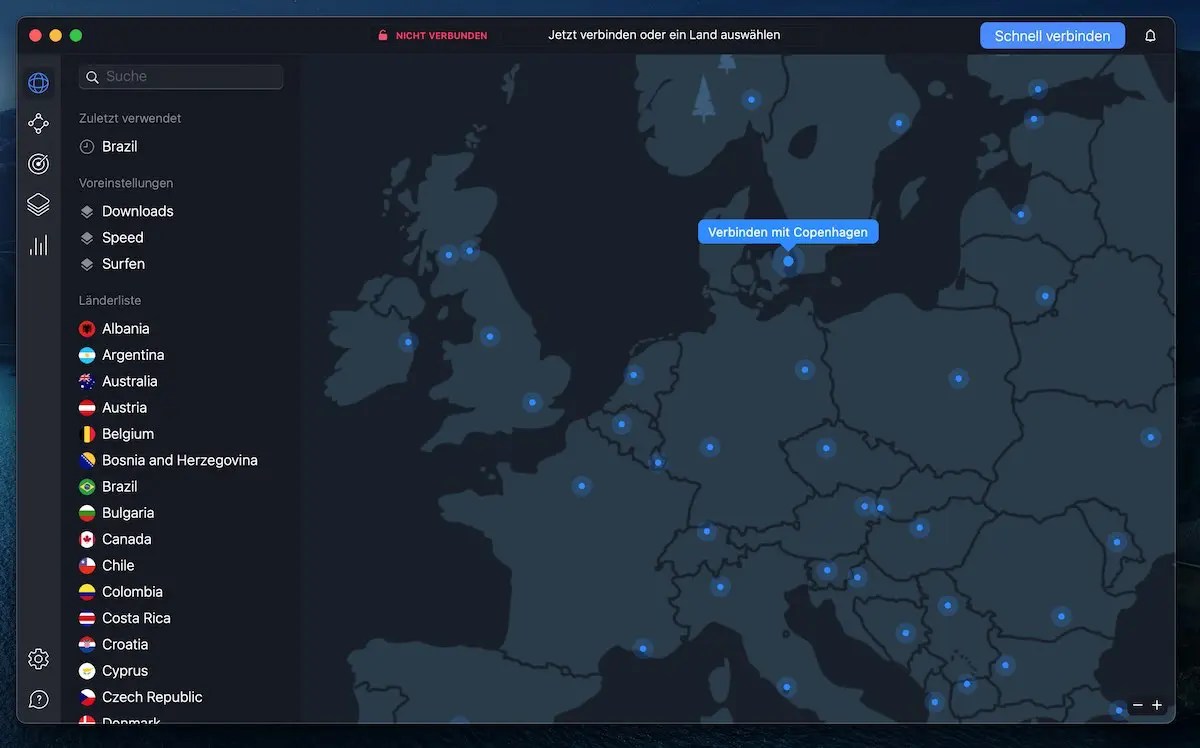Click Colombia flag icon
Image resolution: width=1200 pixels, height=748 pixels.
(x=87, y=592)
